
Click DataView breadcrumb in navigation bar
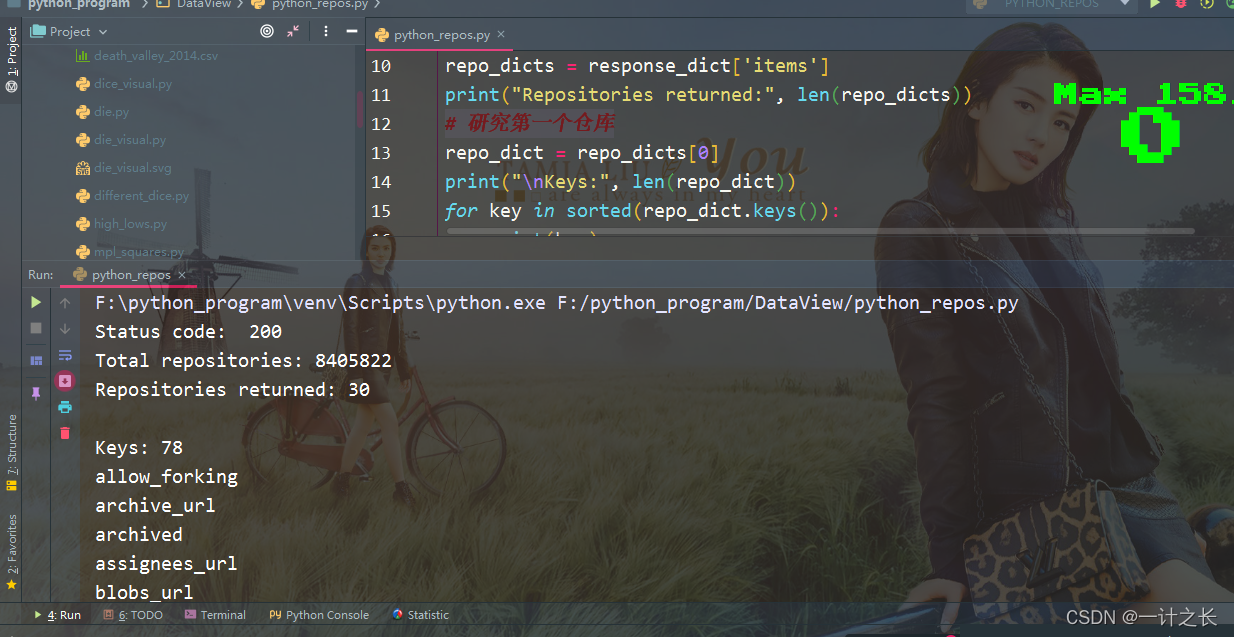coord(193,4)
